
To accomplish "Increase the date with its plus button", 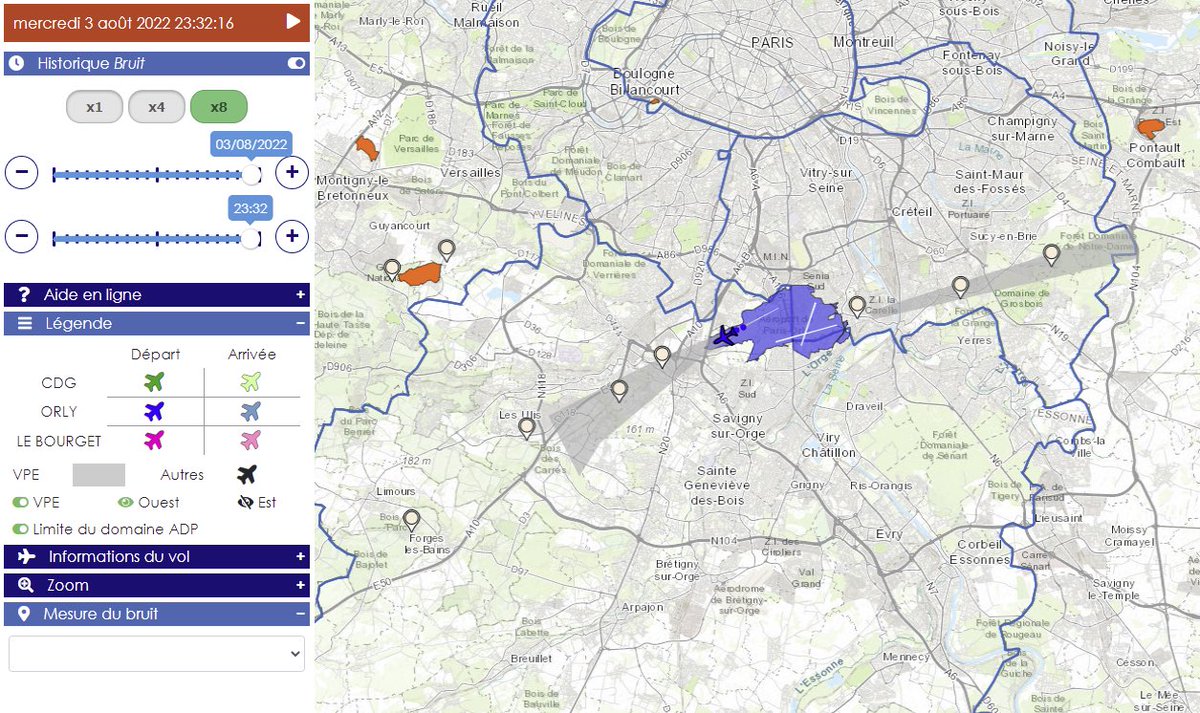I will pos(292,173).
